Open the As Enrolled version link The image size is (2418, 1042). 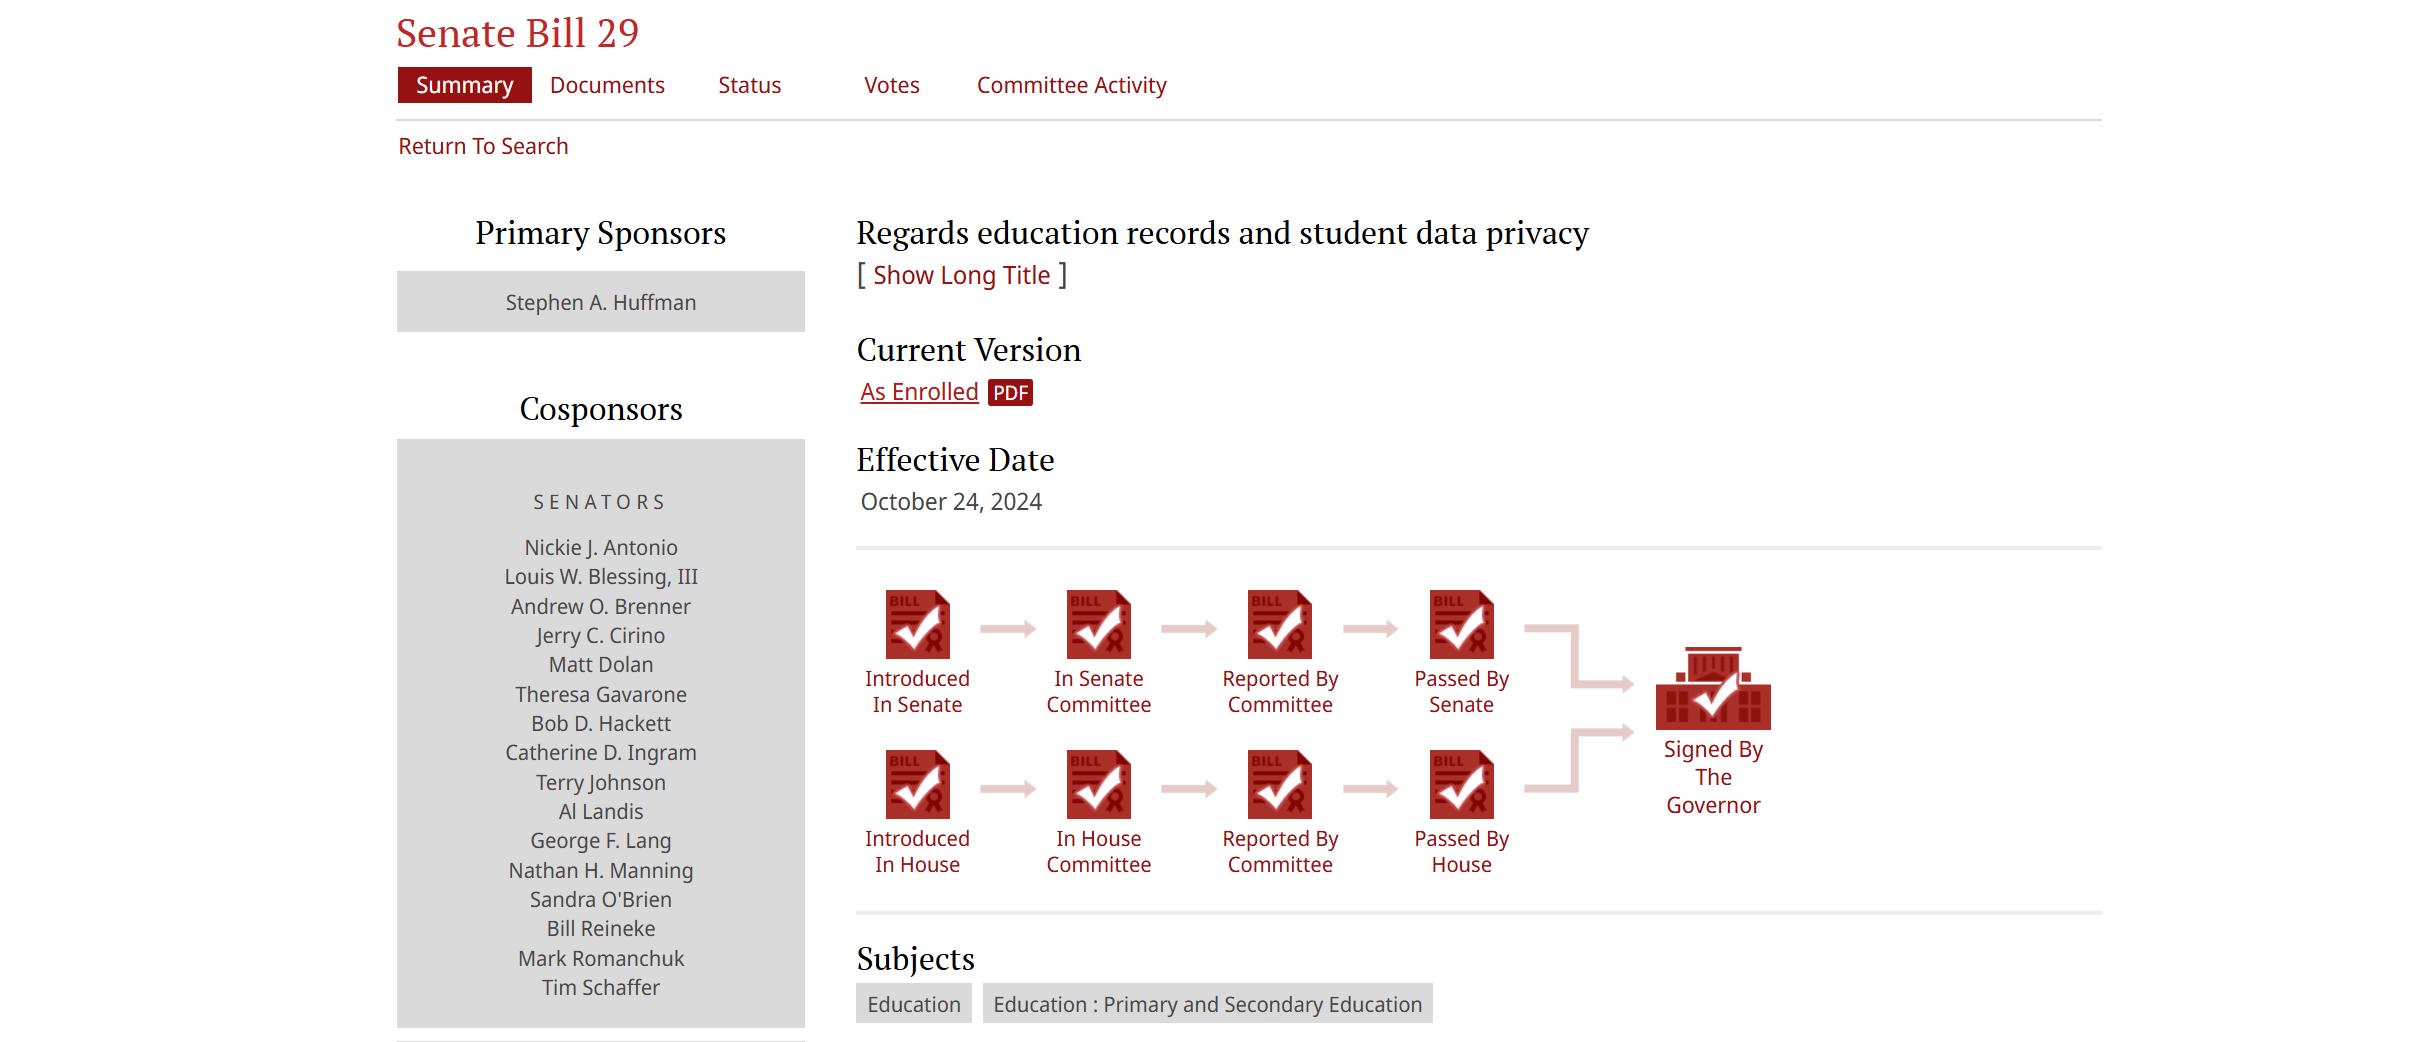point(919,392)
